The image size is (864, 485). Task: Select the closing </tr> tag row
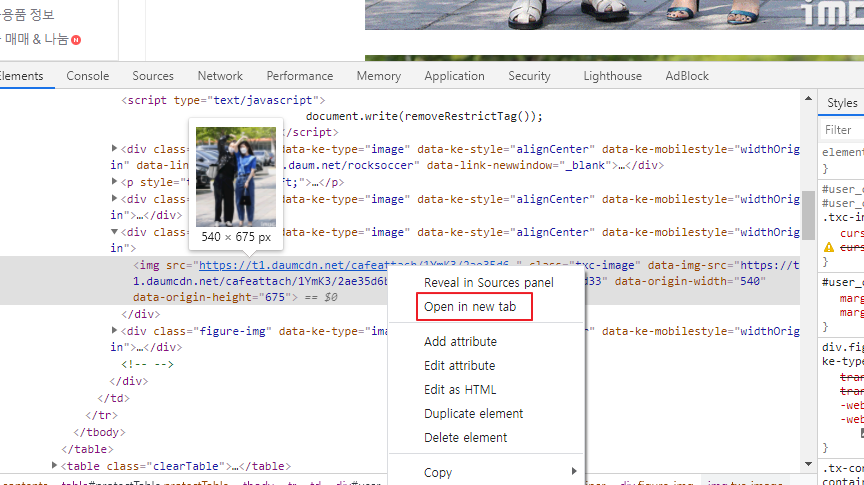(101, 416)
